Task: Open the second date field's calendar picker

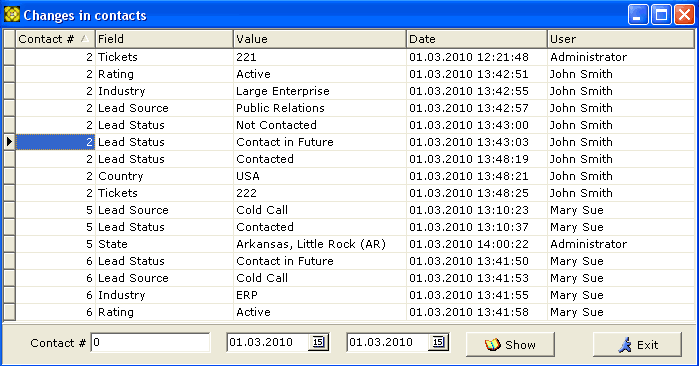Action: click(438, 342)
